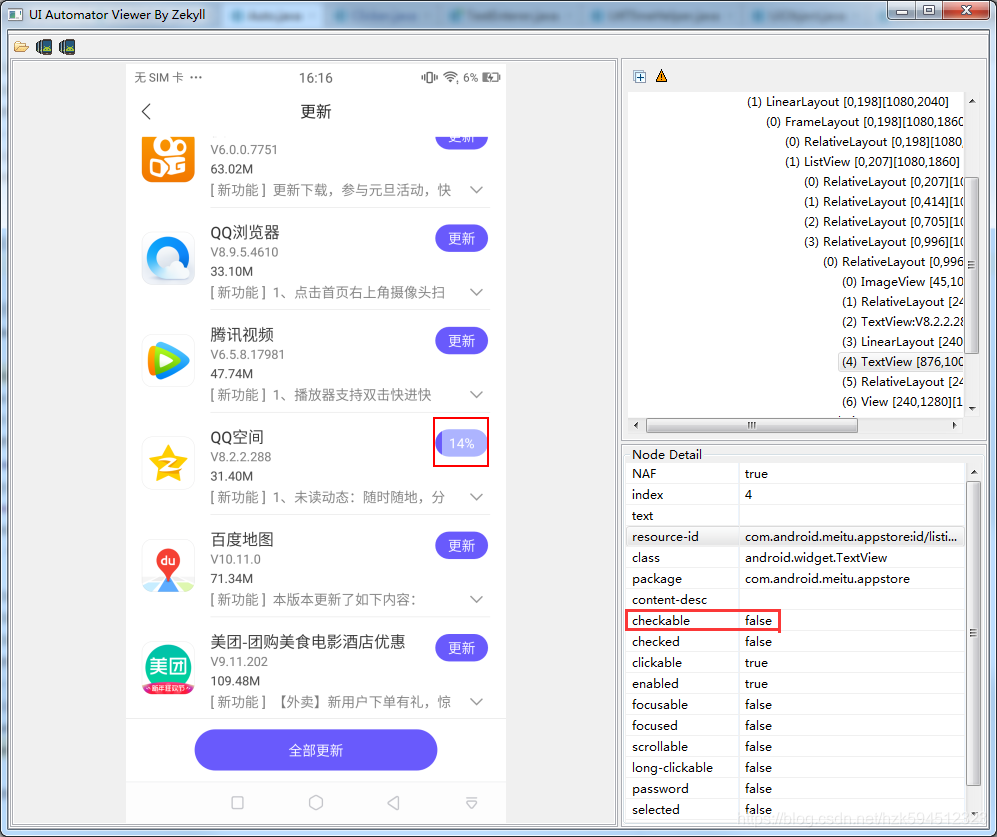The width and height of the screenshot is (997, 837).
Task: Click second device screenshot toolbar icon
Action: (67, 47)
